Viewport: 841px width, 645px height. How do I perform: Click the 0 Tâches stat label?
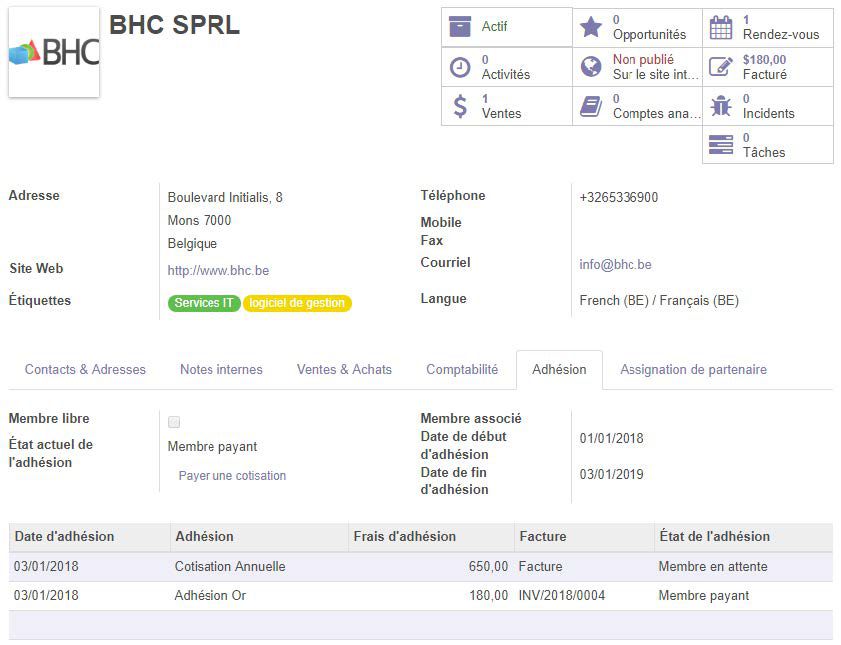764,145
